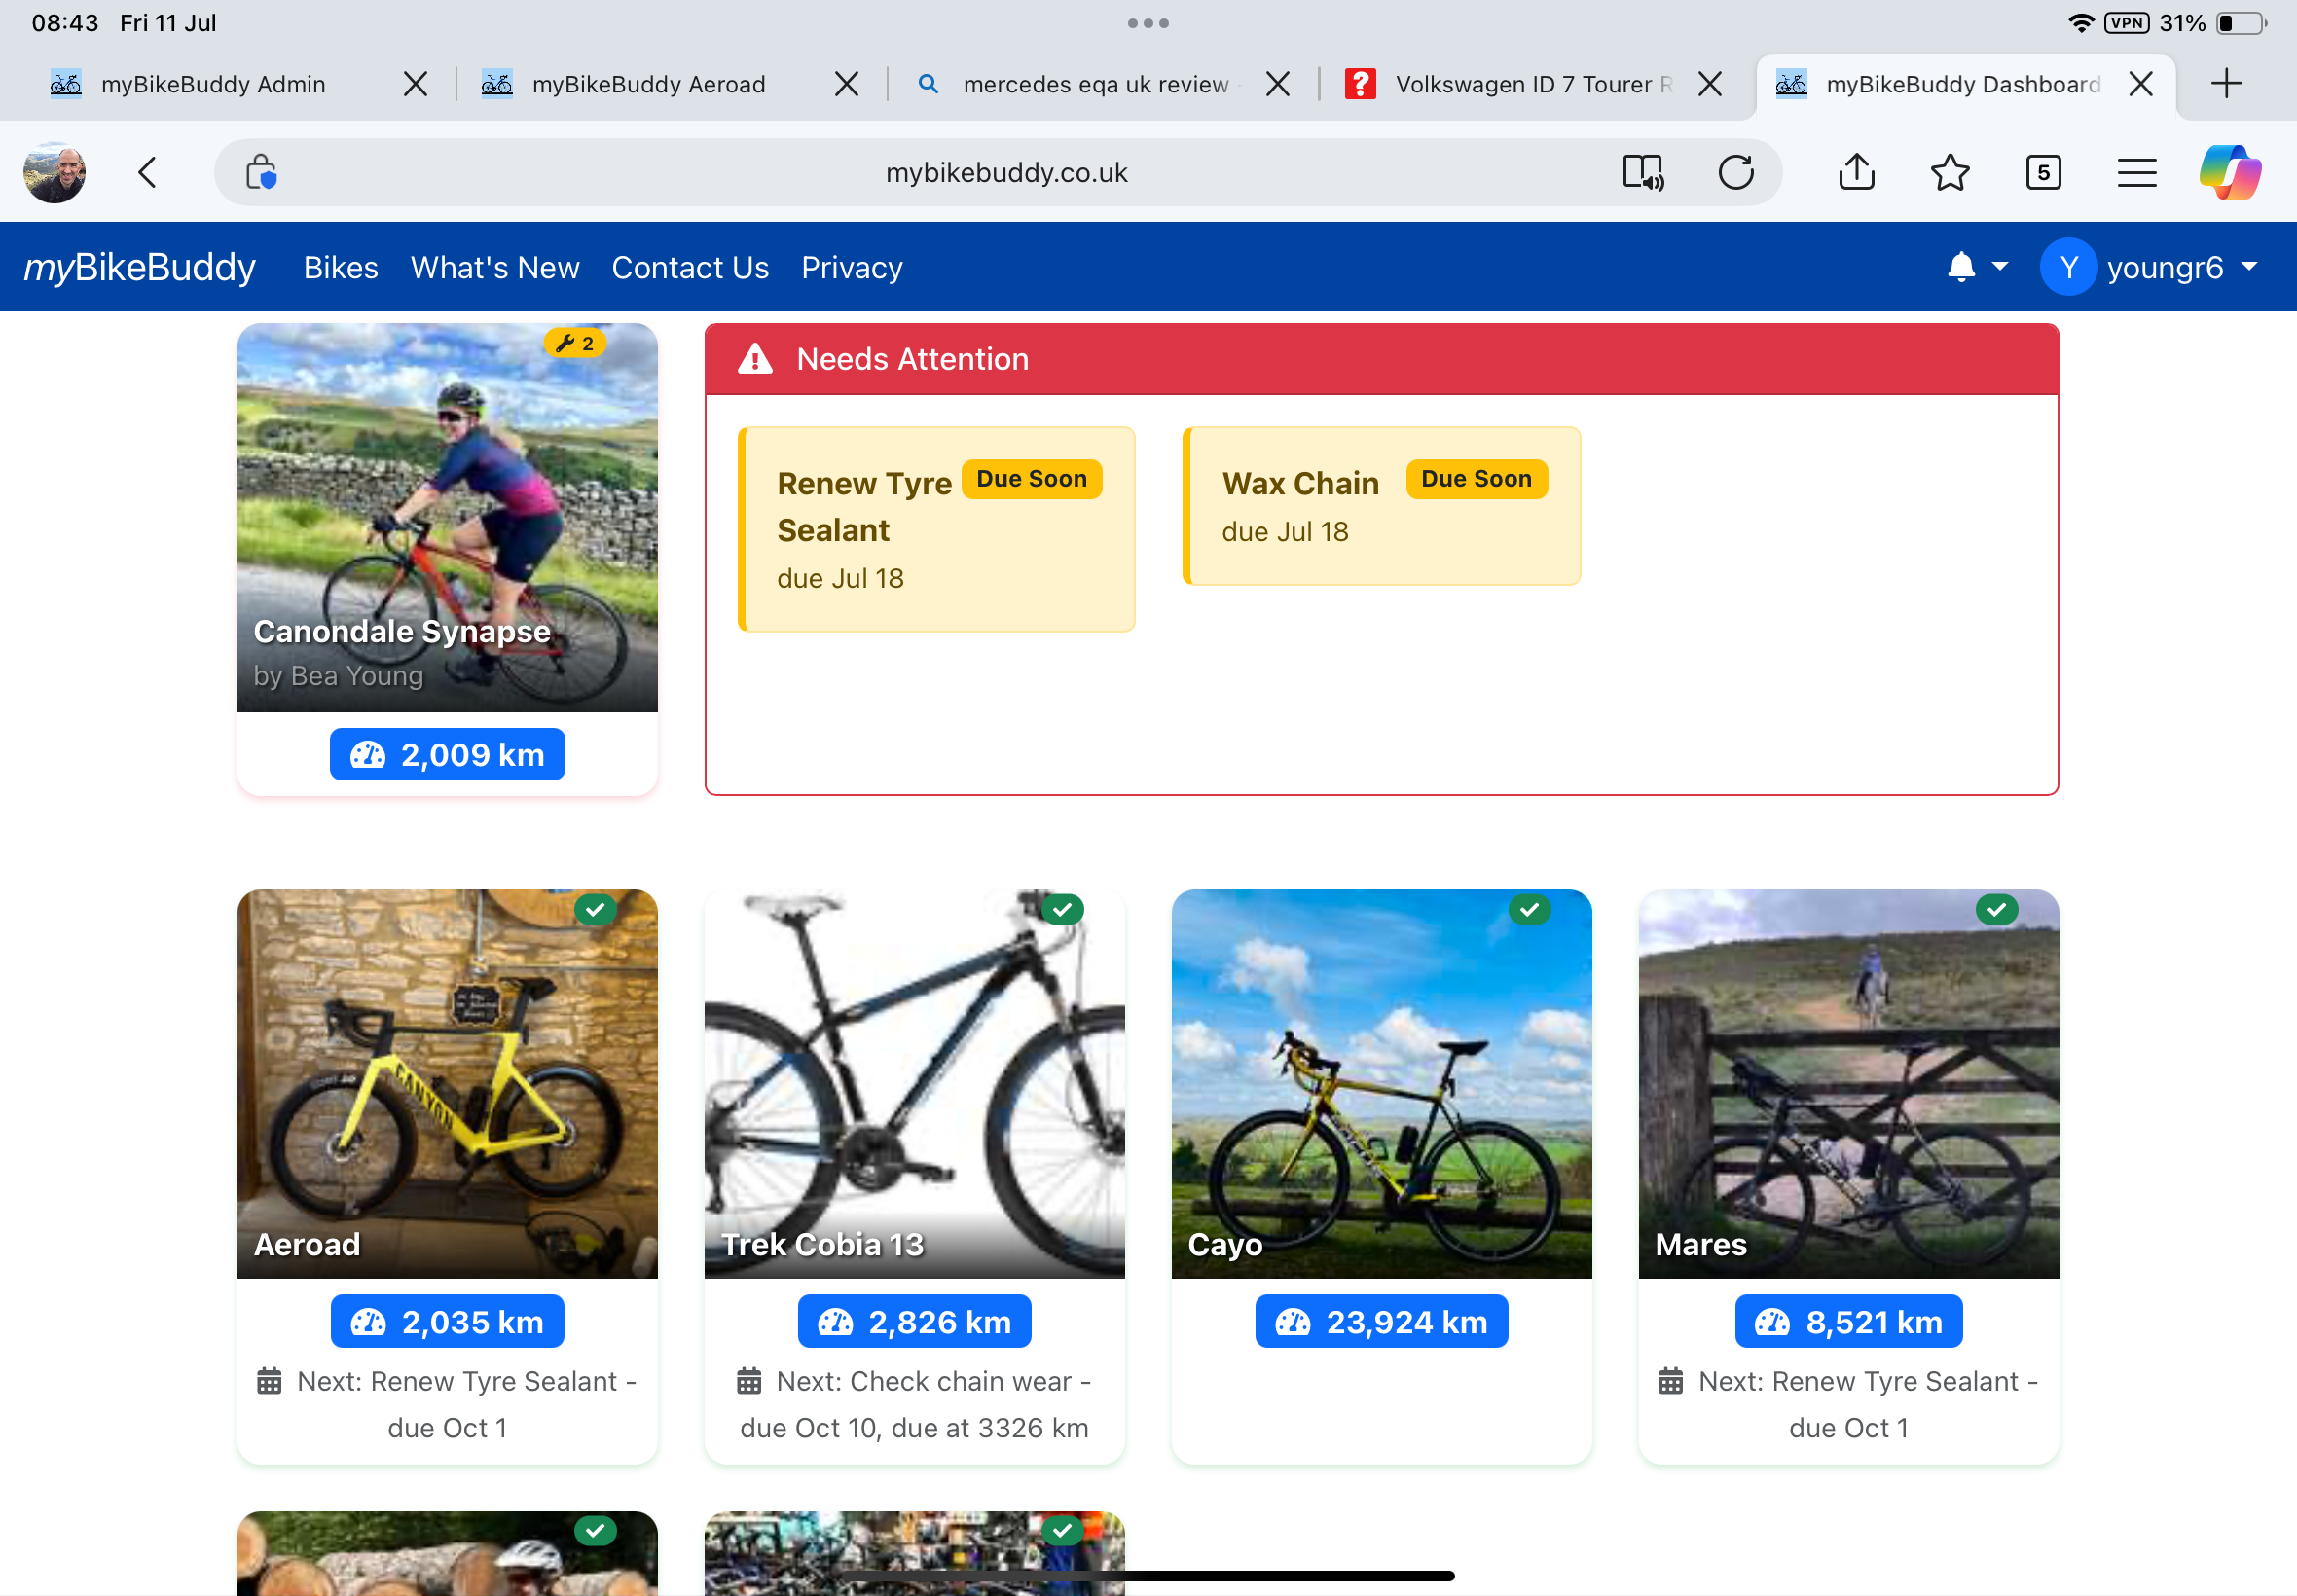
Task: Tap the VPN status indicator
Action: pos(2126,22)
